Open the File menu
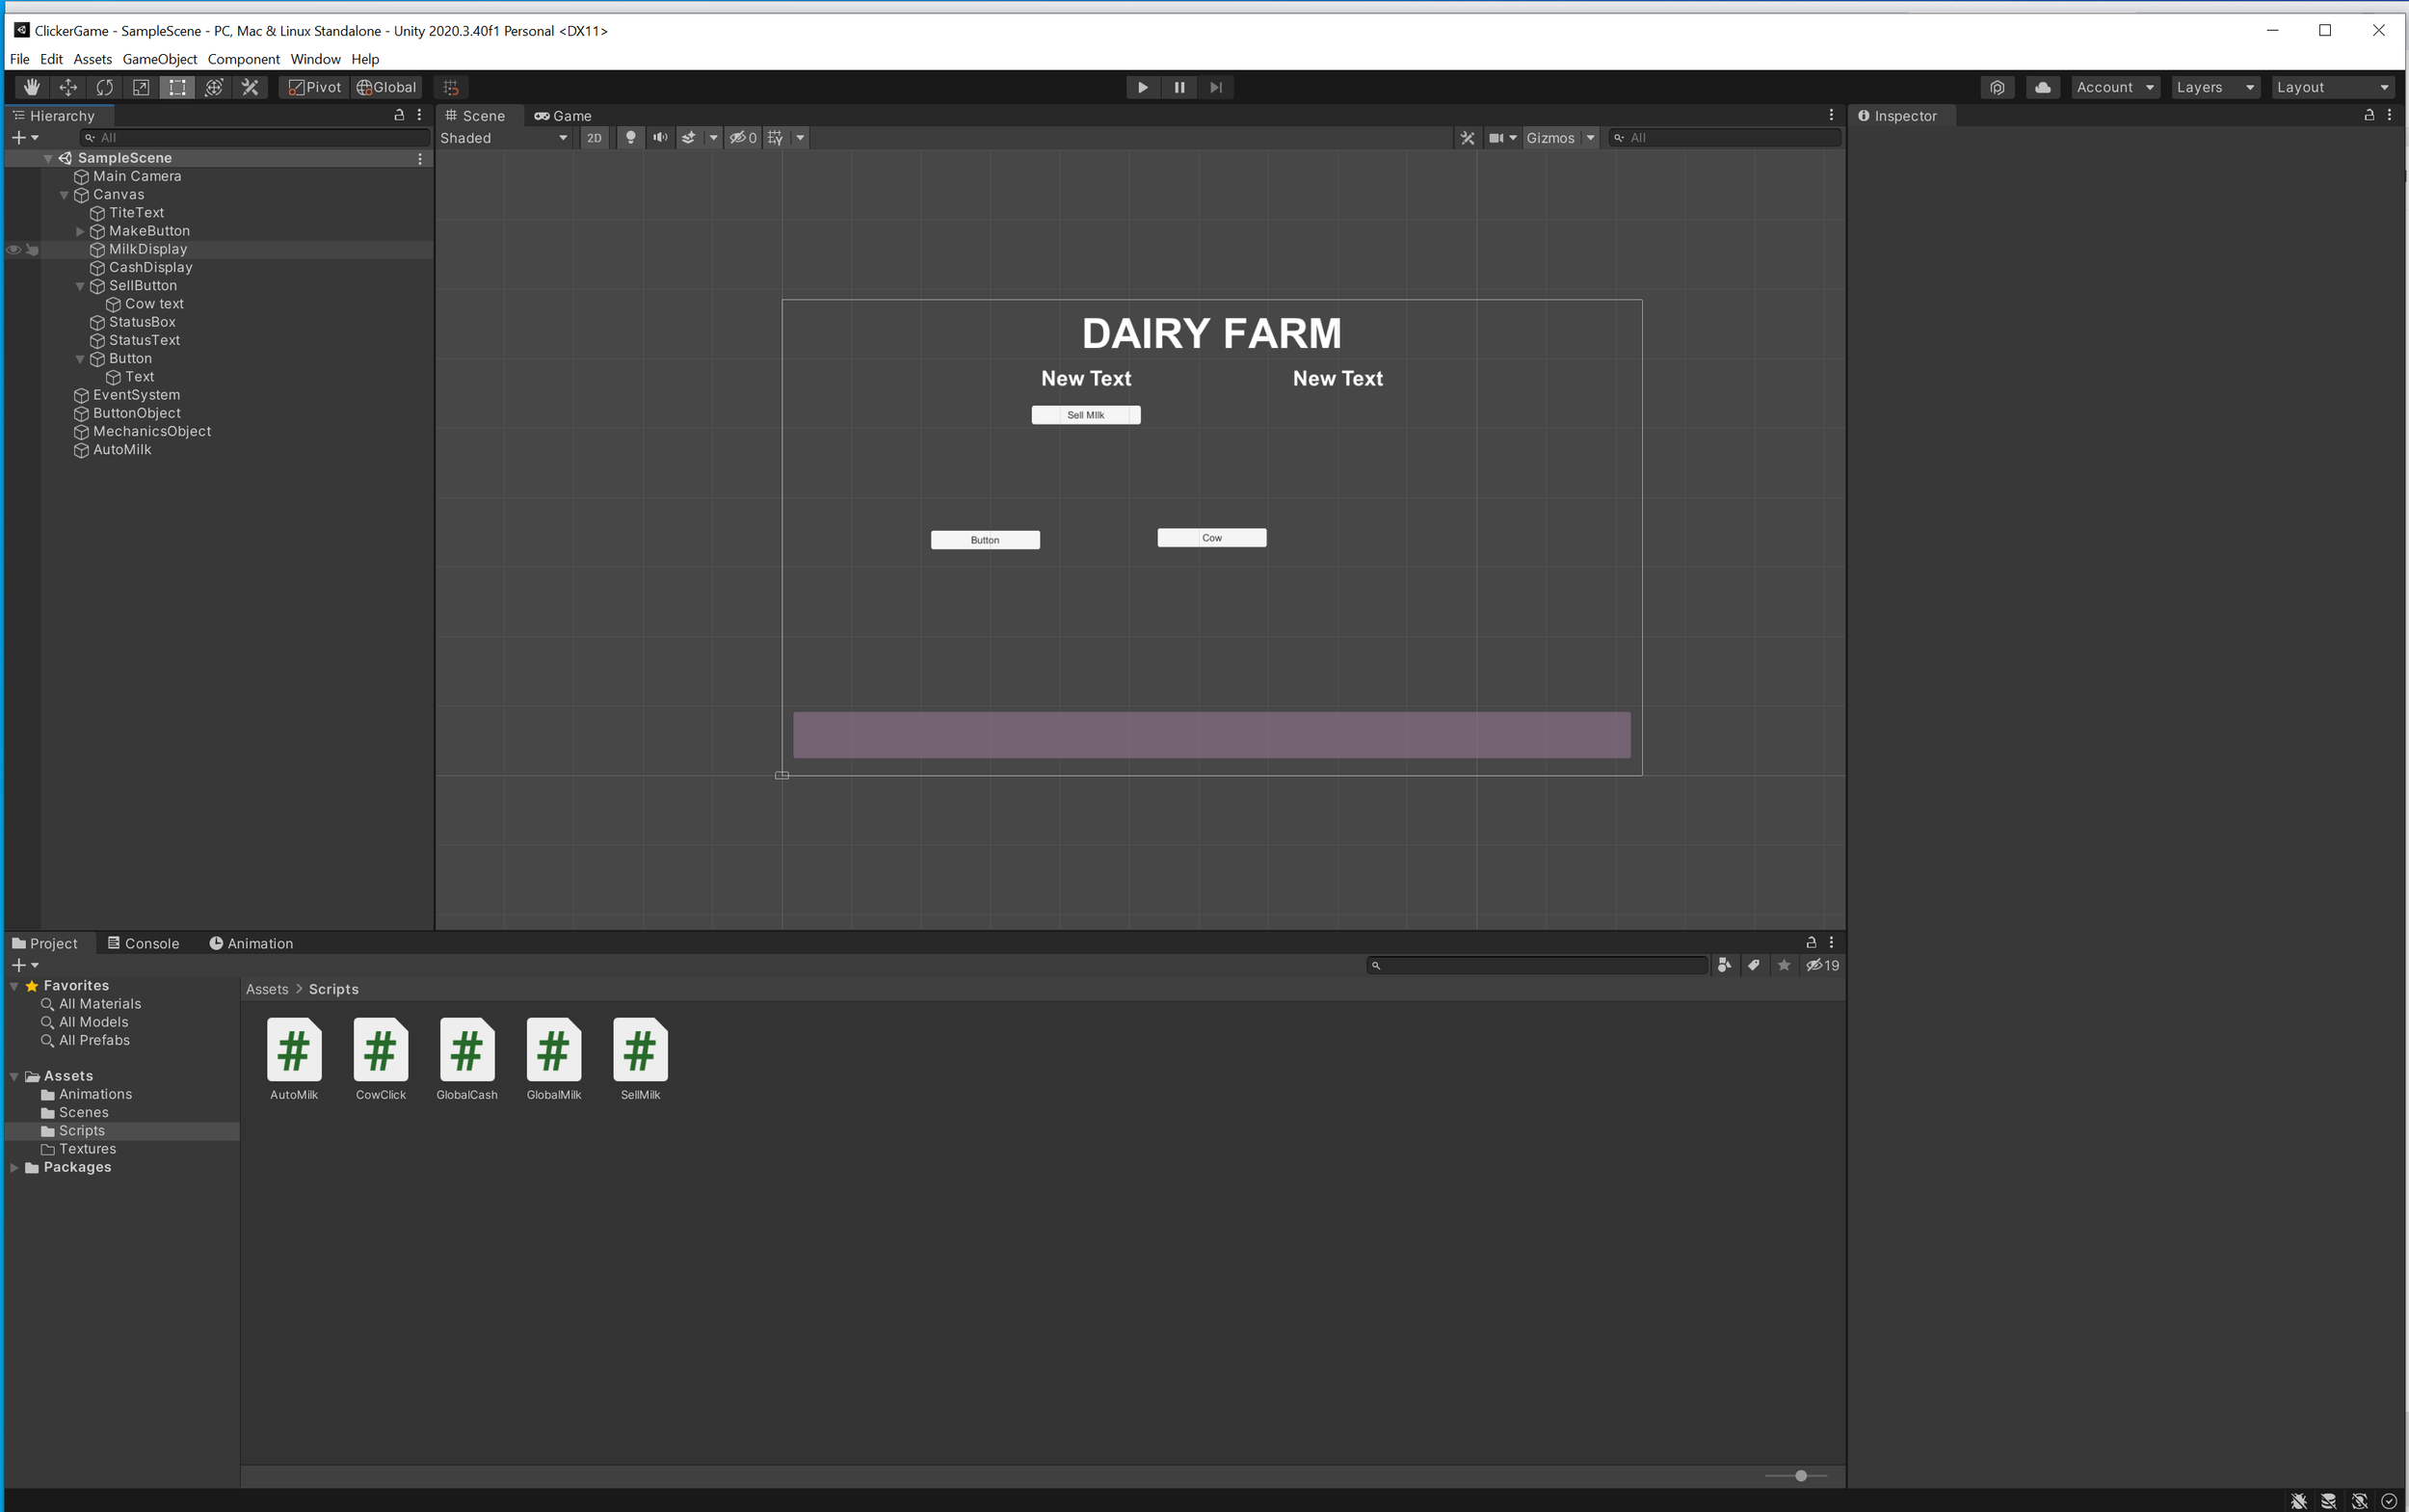 pos(19,59)
